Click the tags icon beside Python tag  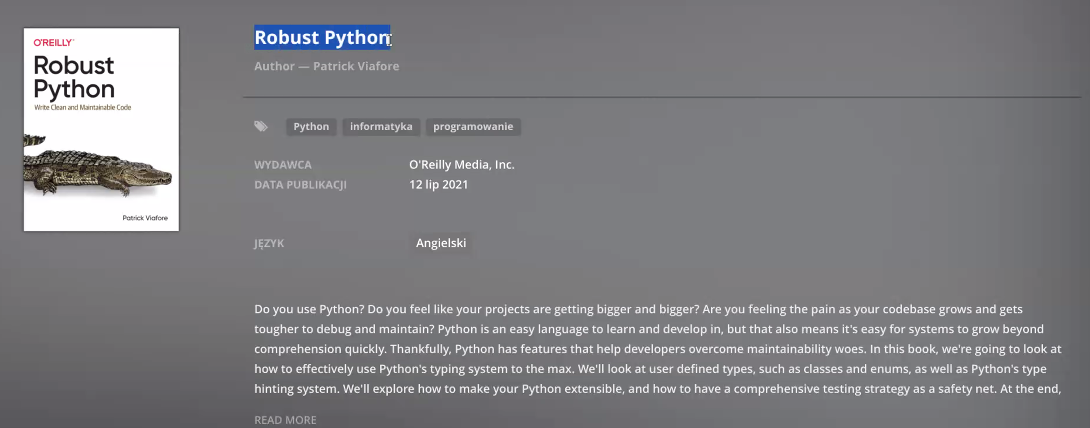(261, 126)
